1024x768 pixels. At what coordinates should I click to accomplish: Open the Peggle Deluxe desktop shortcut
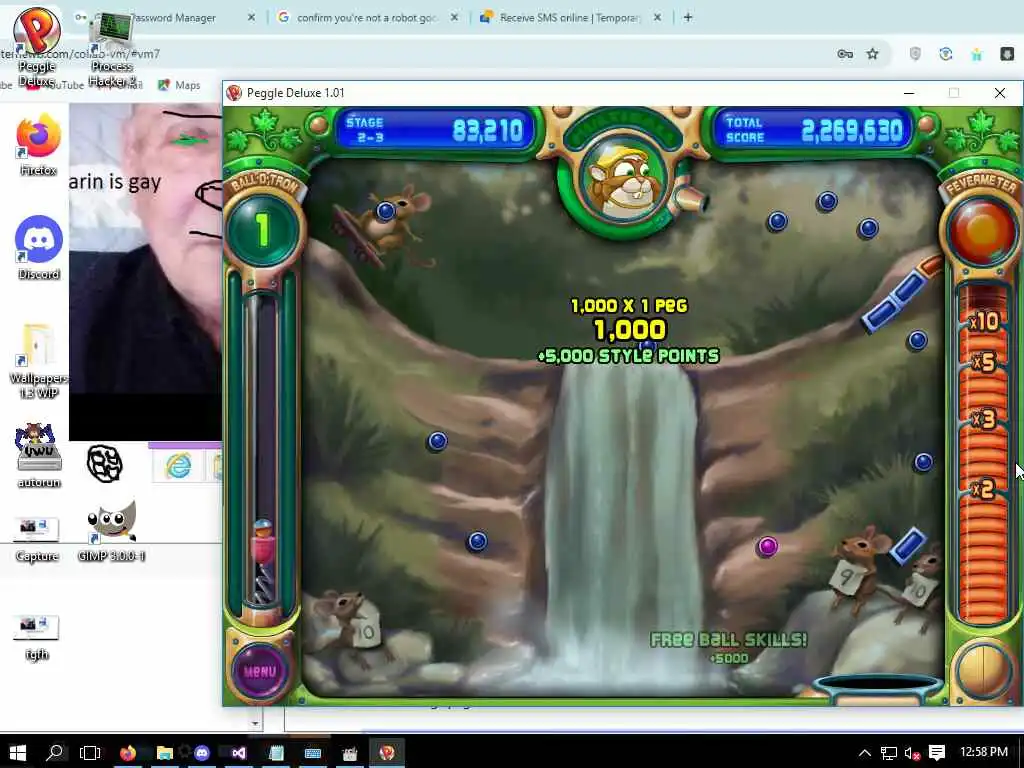[37, 48]
